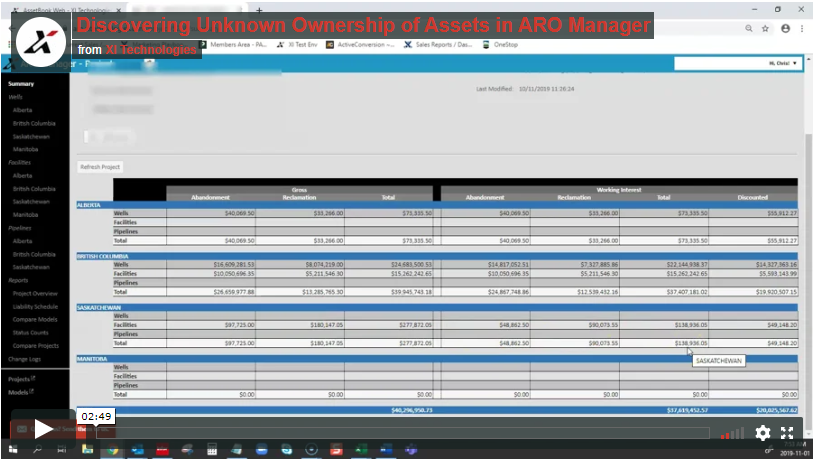Open Change Logs in sidebar
The height and width of the screenshot is (461, 821).
click(24, 359)
